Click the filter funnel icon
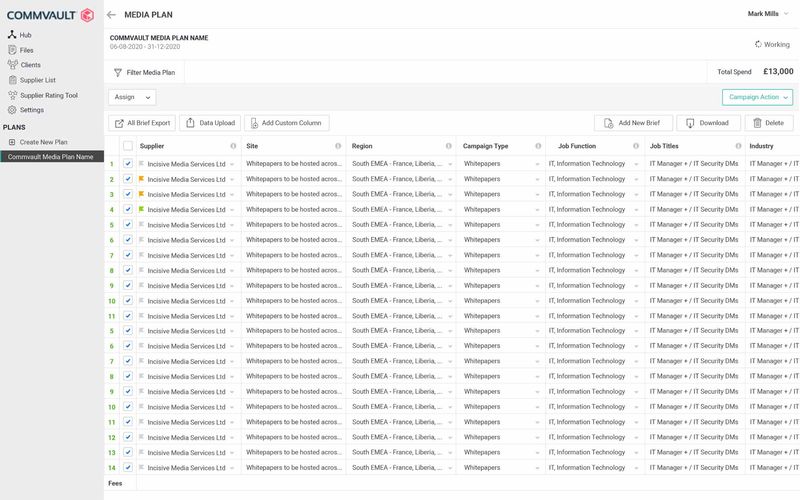The image size is (800, 500). coord(118,72)
